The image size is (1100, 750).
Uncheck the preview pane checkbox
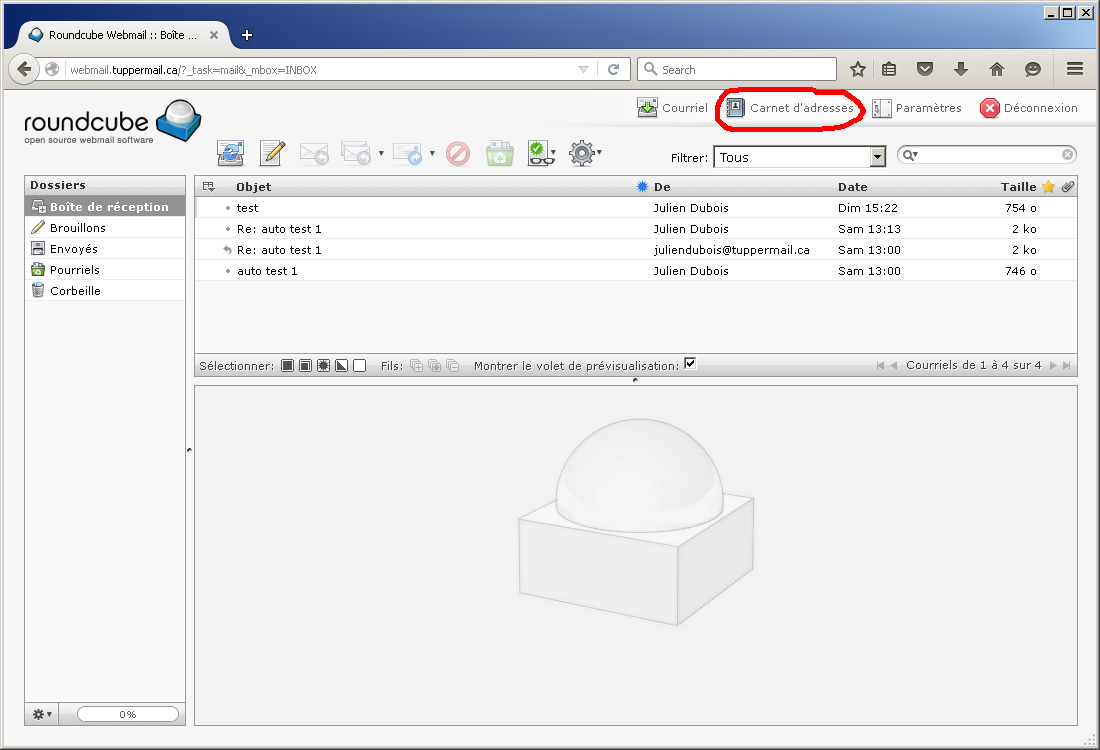(690, 364)
